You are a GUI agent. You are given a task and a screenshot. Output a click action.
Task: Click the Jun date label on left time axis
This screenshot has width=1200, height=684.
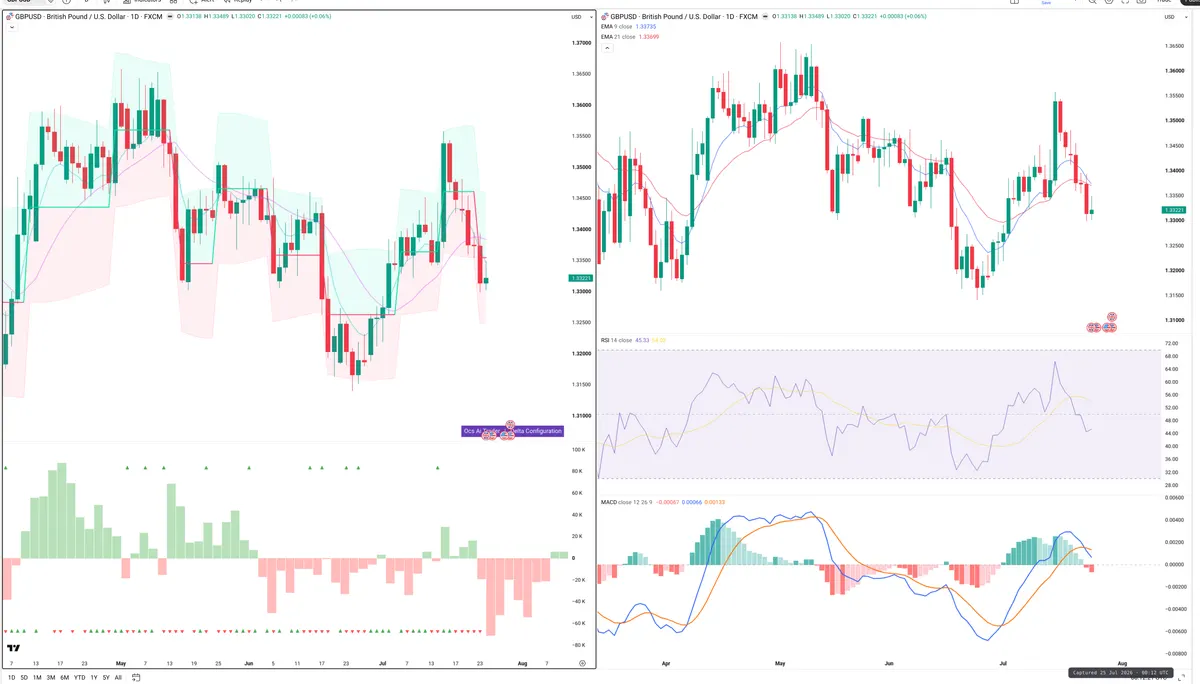click(x=249, y=663)
